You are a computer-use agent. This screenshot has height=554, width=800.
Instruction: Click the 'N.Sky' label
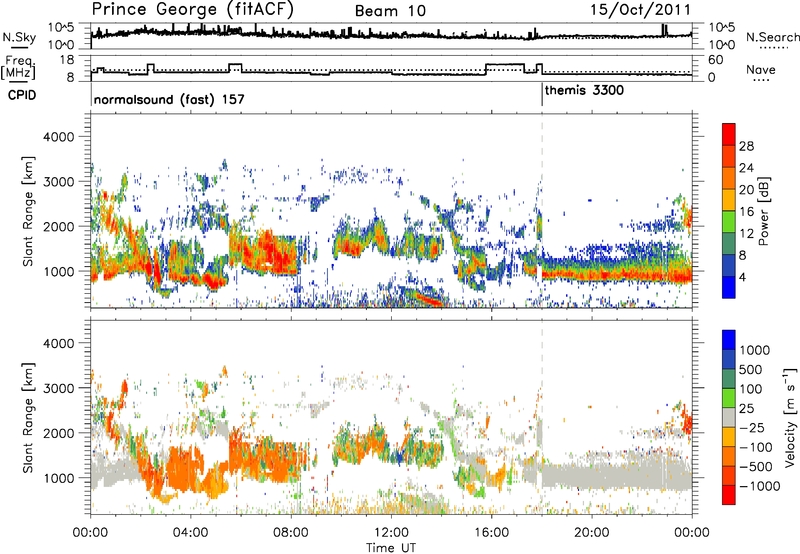pos(19,37)
